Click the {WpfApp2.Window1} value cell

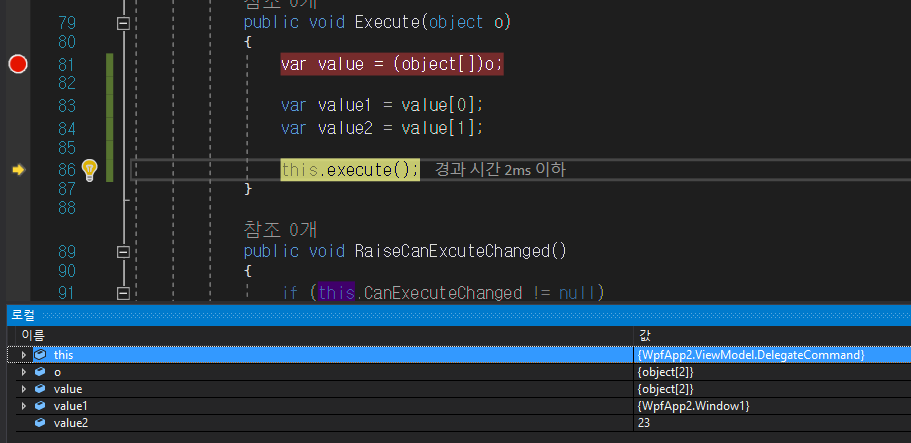pos(693,406)
